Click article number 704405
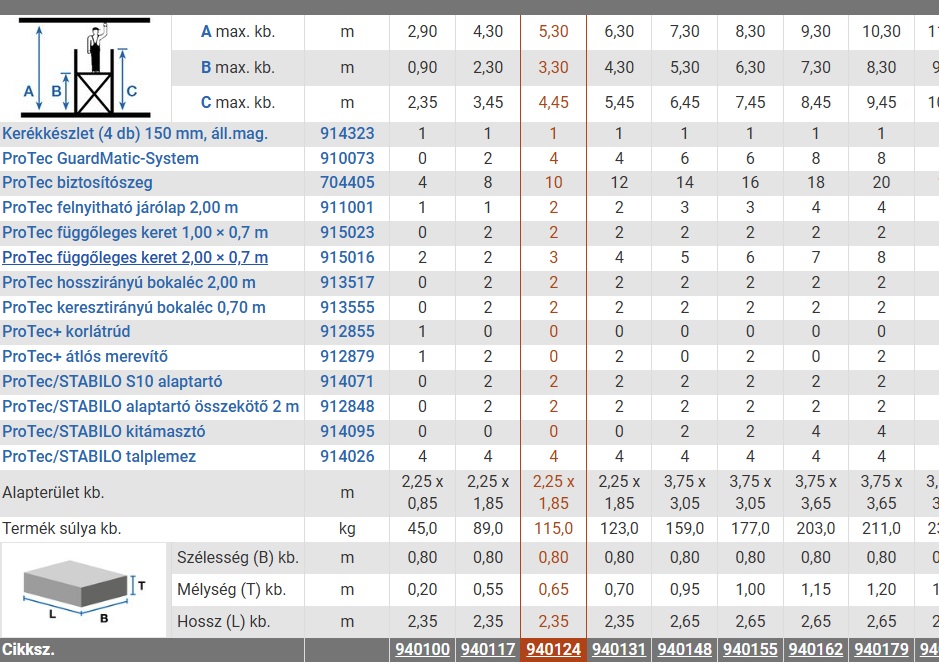The image size is (939, 662). pyautogui.click(x=347, y=182)
